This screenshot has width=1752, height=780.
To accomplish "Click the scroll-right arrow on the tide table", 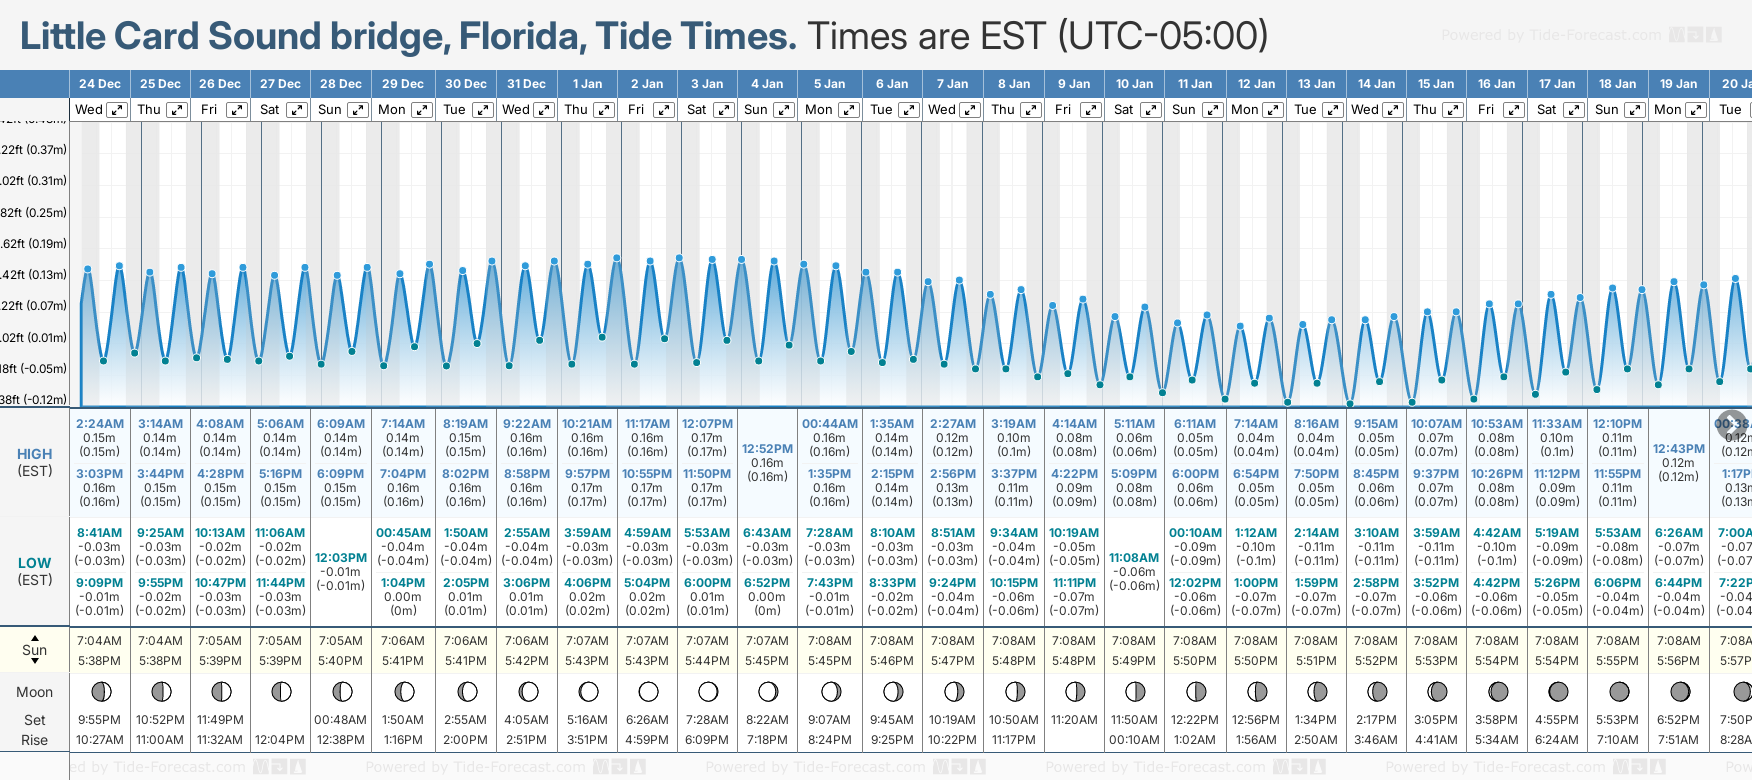I will pos(1731,423).
